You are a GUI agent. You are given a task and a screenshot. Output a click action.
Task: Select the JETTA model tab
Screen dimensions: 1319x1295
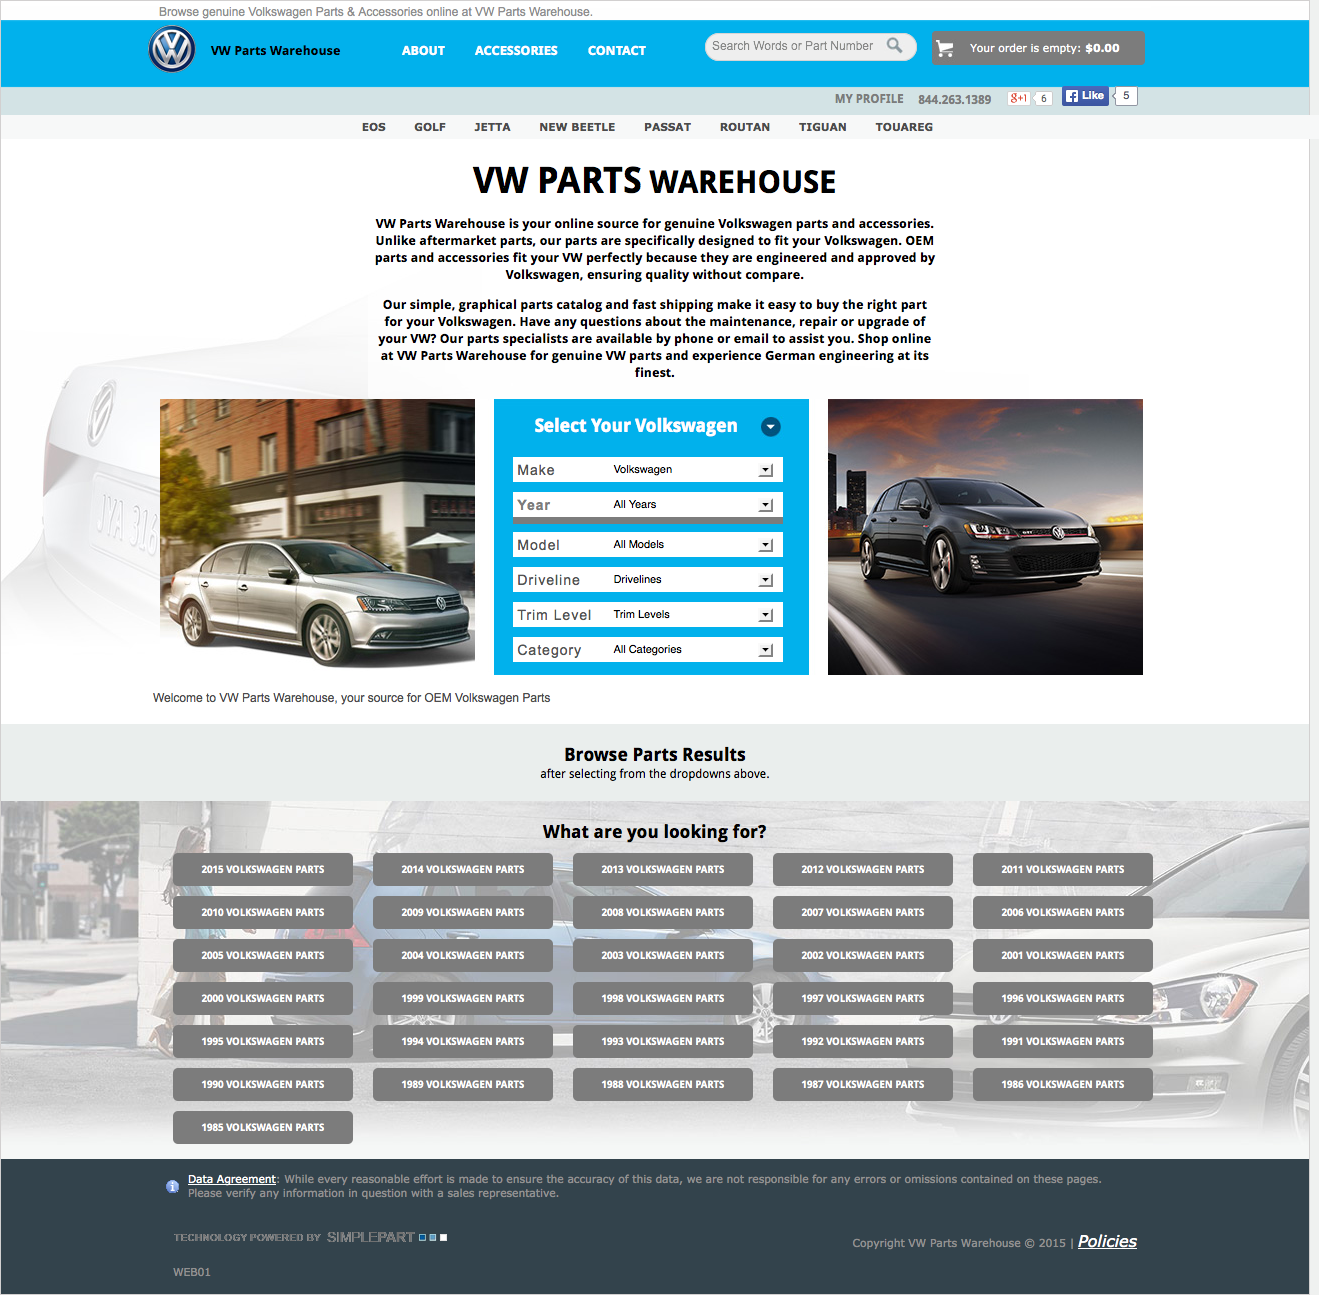(492, 127)
